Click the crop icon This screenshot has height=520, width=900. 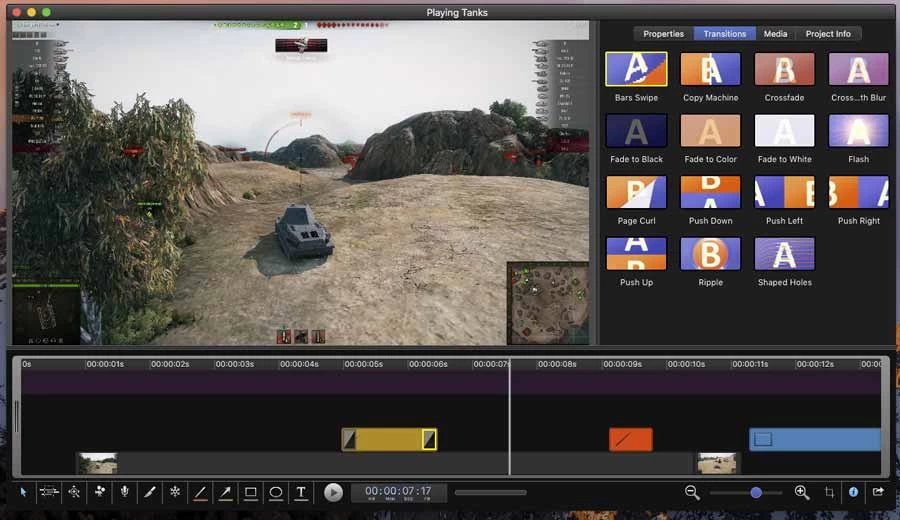pos(829,492)
